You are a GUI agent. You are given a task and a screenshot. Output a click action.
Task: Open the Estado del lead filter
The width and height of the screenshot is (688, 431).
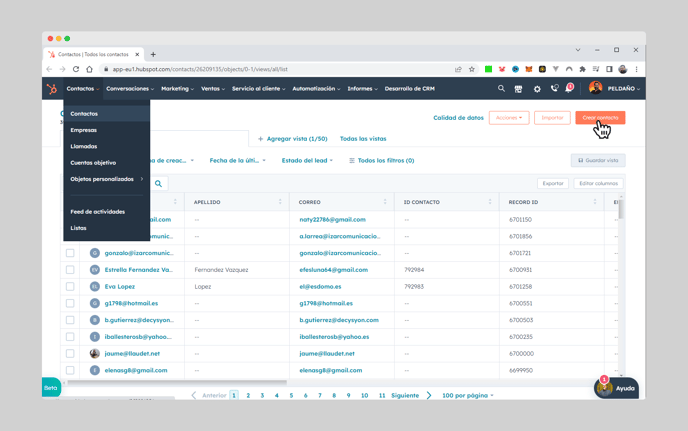pos(307,161)
